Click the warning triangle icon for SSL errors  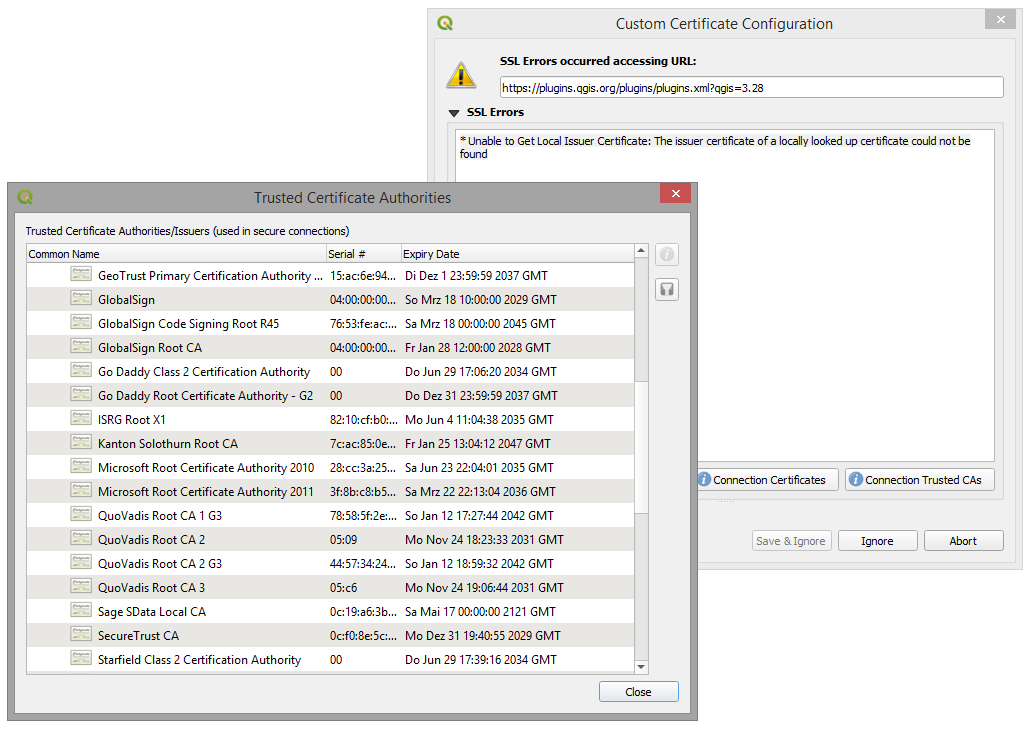pos(461,73)
